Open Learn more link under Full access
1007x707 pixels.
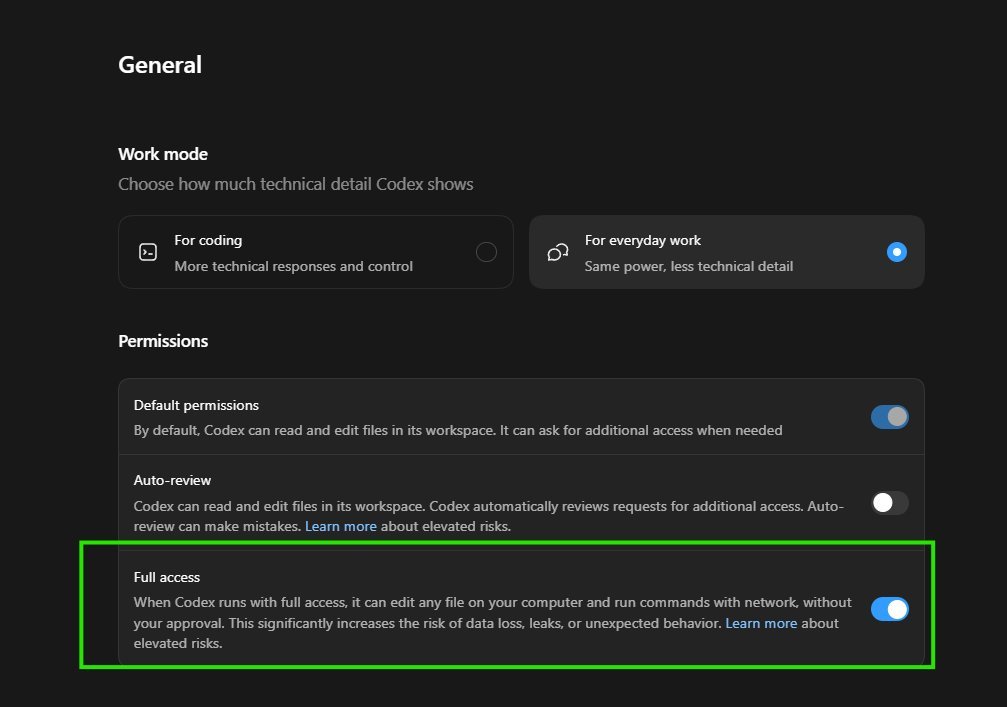pos(761,623)
